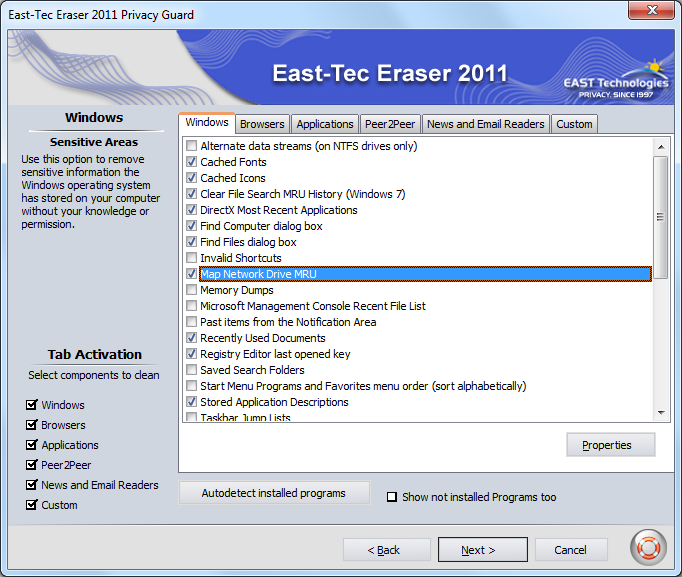Viewport: 682px width, 577px height.
Task: Toggle Applications under Tab Activation
Action: pyautogui.click(x=31, y=445)
